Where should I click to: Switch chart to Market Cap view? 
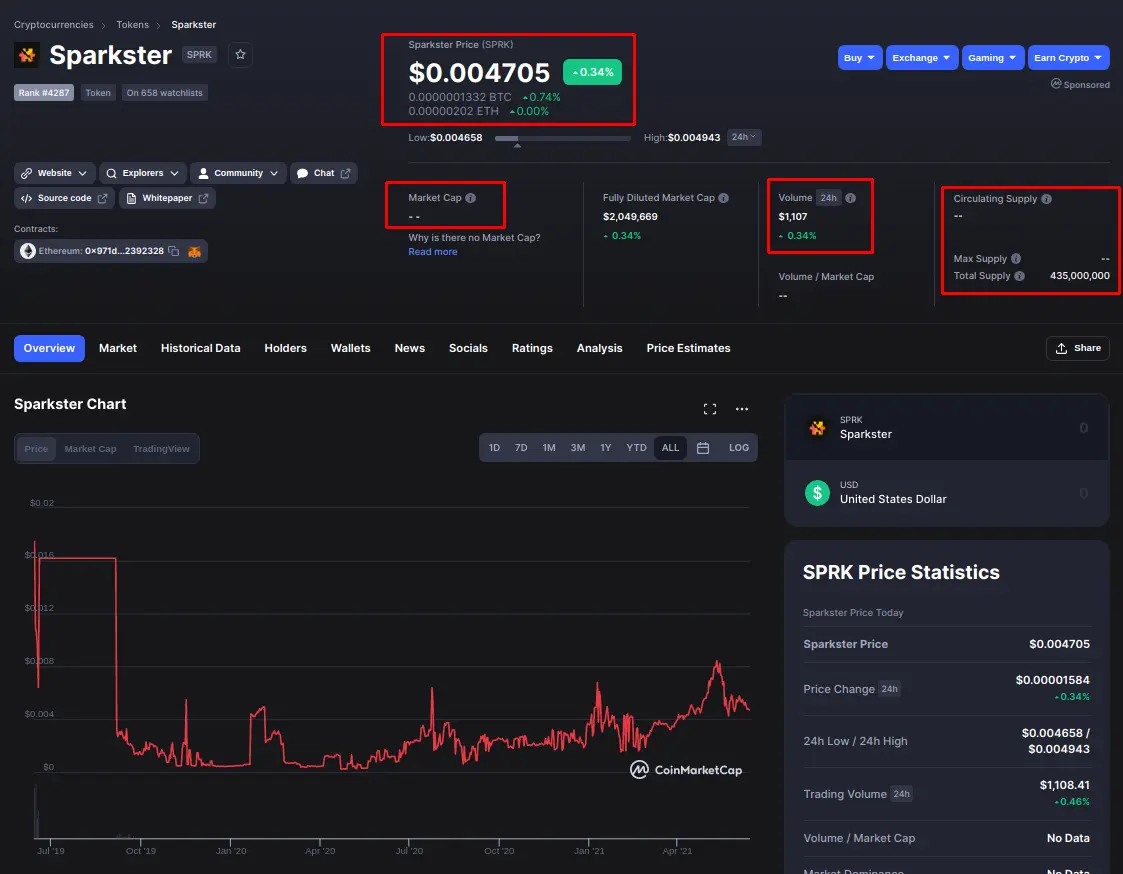(x=90, y=449)
